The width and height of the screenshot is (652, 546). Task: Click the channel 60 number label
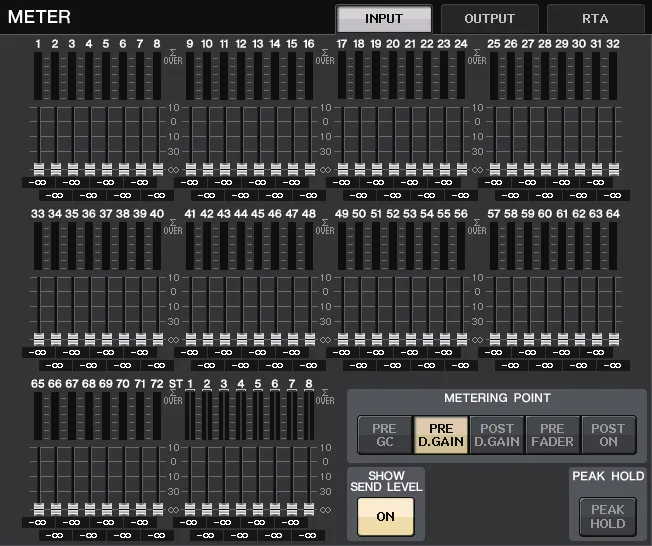click(545, 214)
